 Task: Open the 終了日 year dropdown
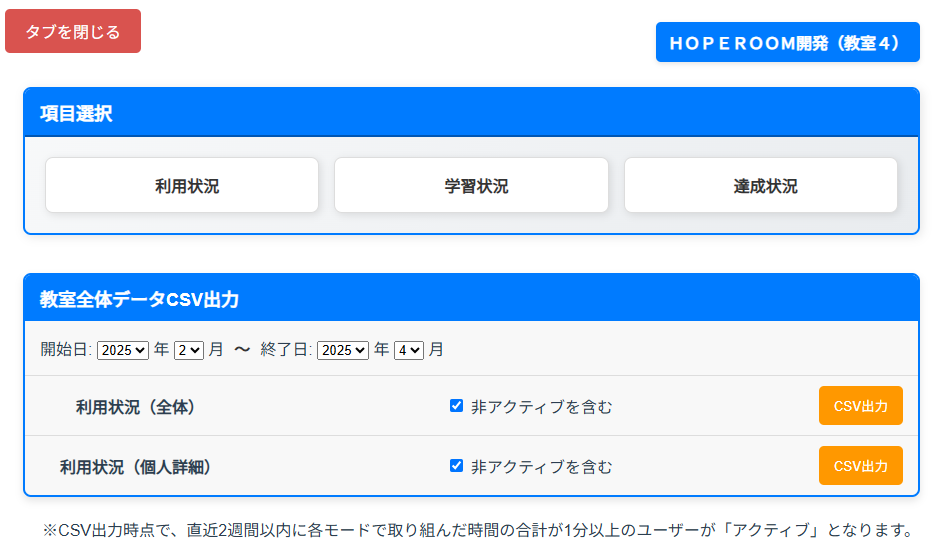343,350
